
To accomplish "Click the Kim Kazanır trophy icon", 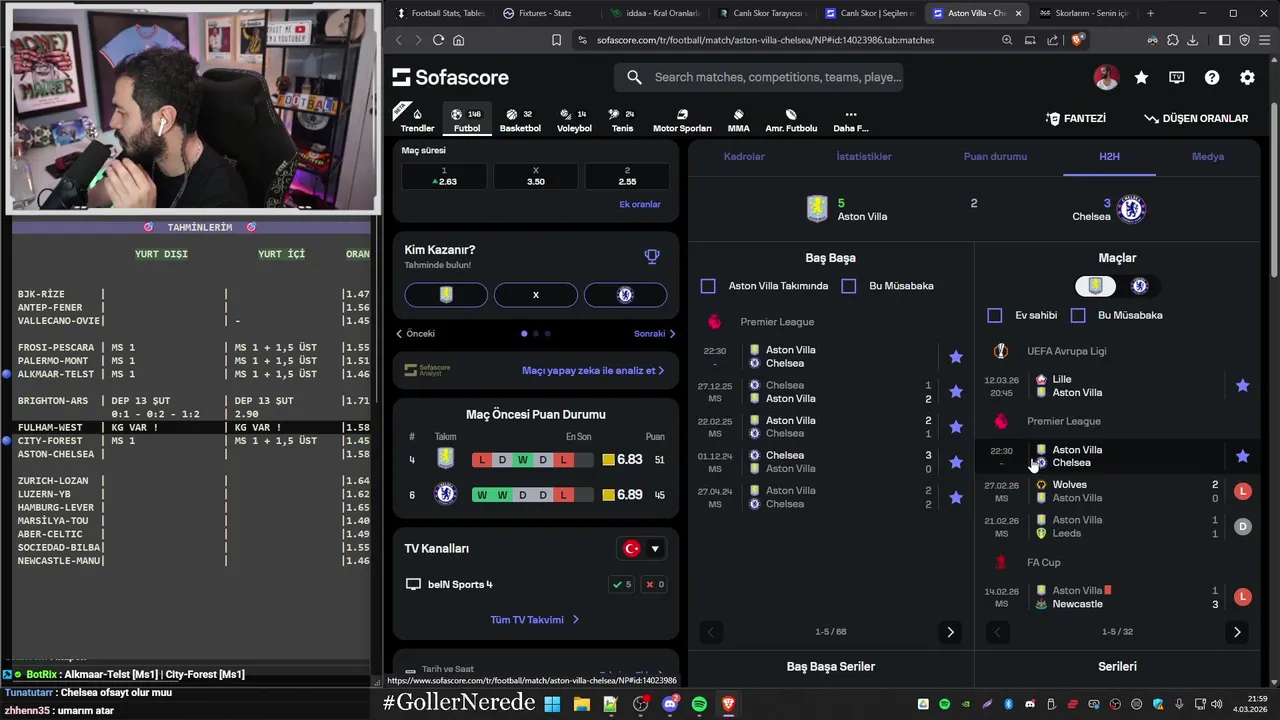I will point(652,257).
